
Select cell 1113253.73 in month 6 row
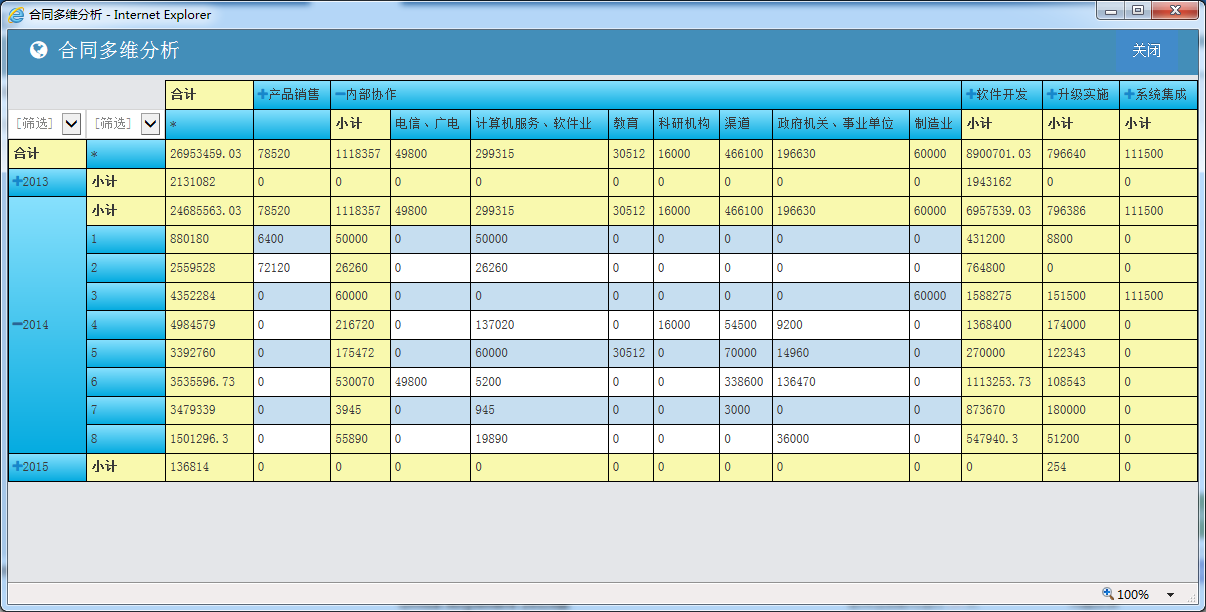pyautogui.click(x=1002, y=382)
